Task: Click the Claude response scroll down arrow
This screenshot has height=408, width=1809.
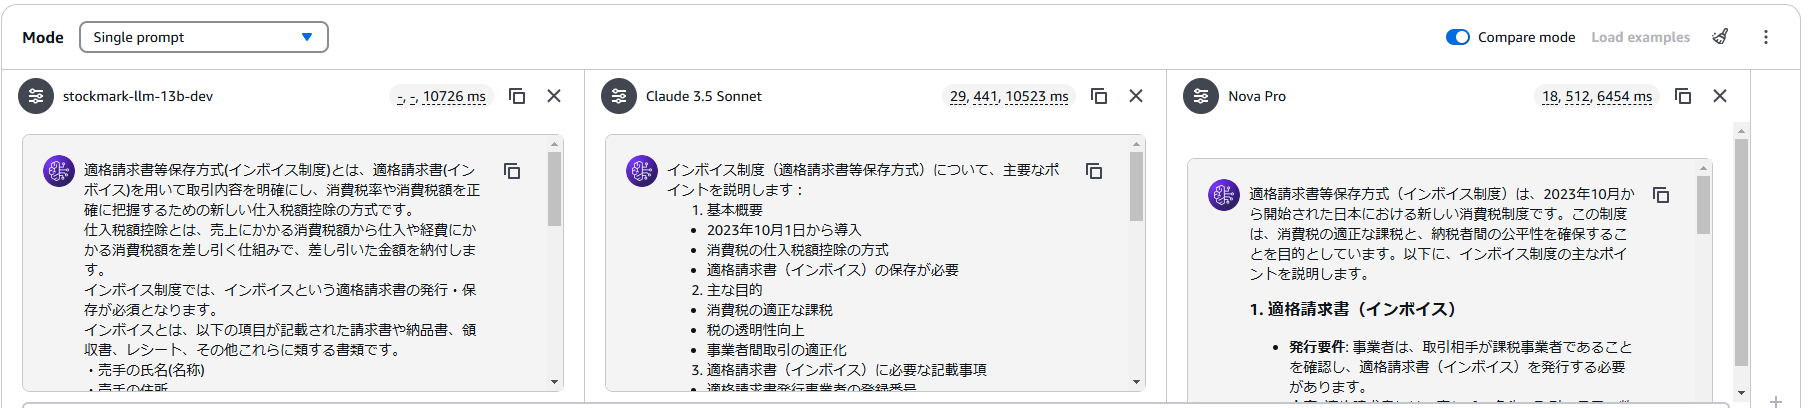Action: pyautogui.click(x=1136, y=382)
